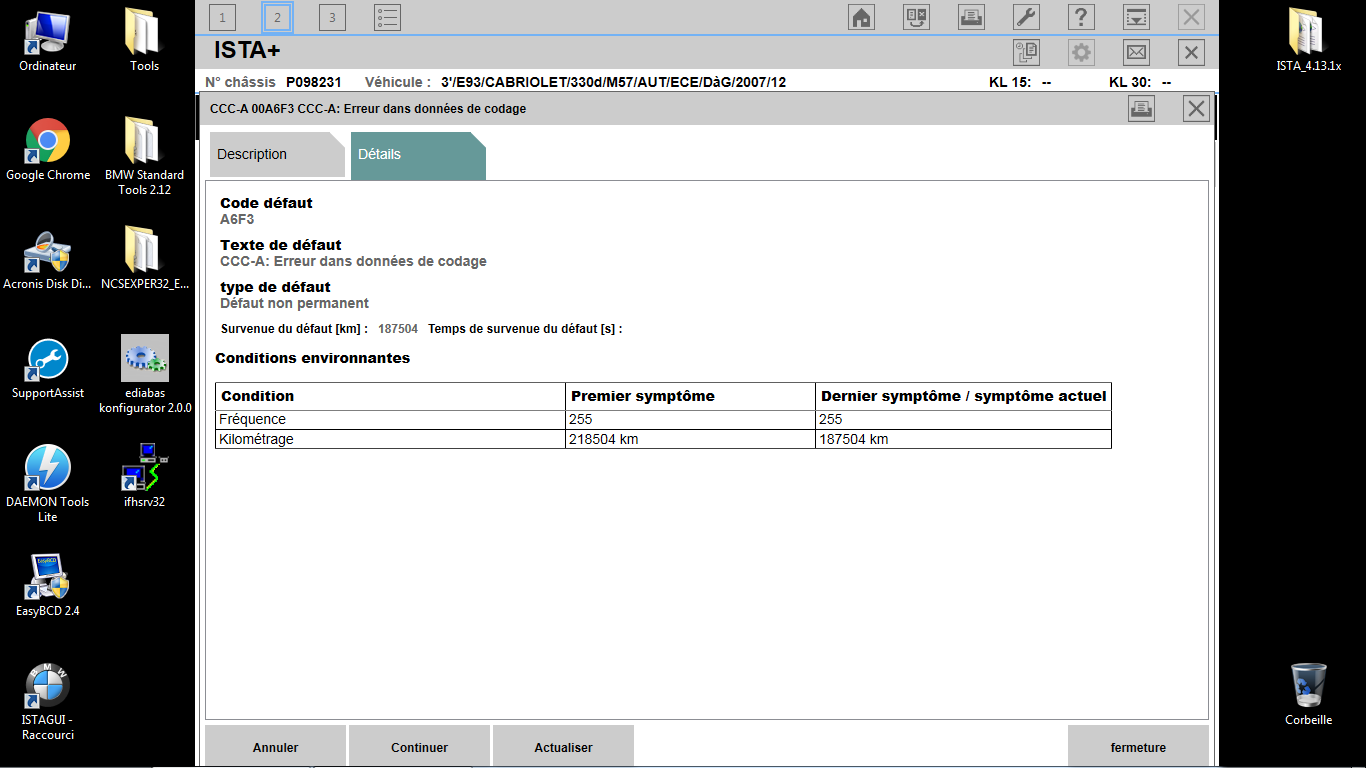Click the Fréquence row label

point(252,419)
